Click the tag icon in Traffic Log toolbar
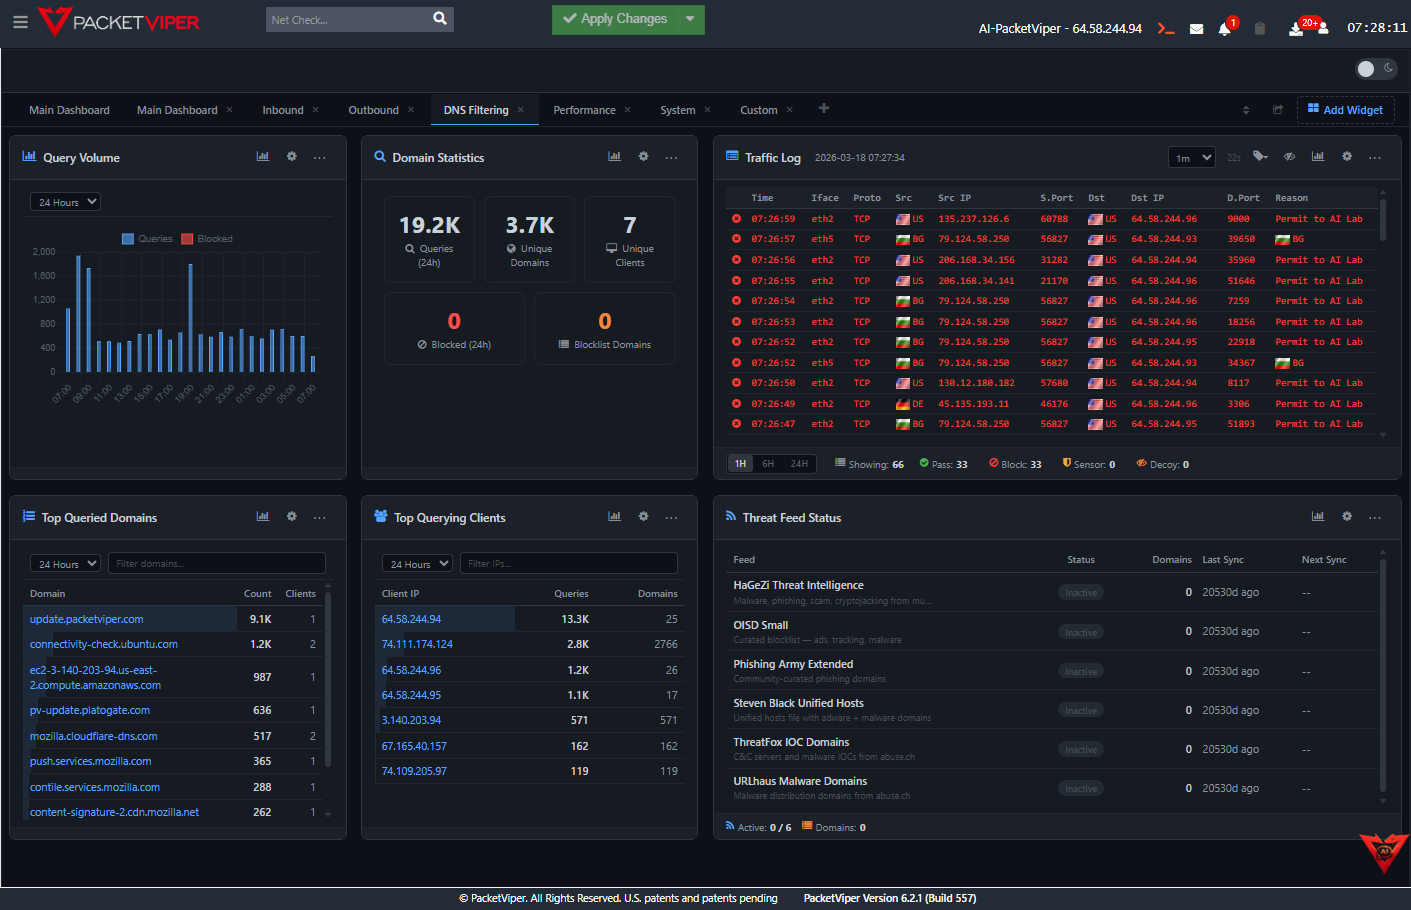 tap(1261, 156)
